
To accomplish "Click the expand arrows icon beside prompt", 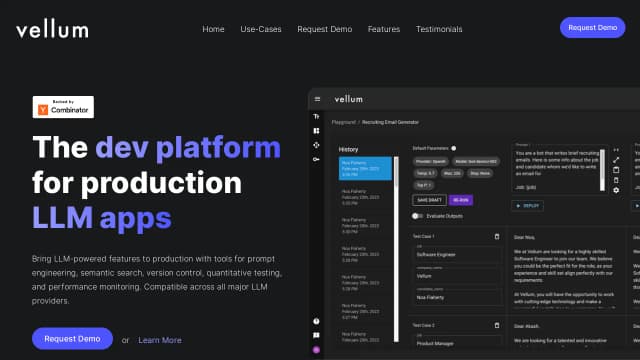I will pos(616,160).
